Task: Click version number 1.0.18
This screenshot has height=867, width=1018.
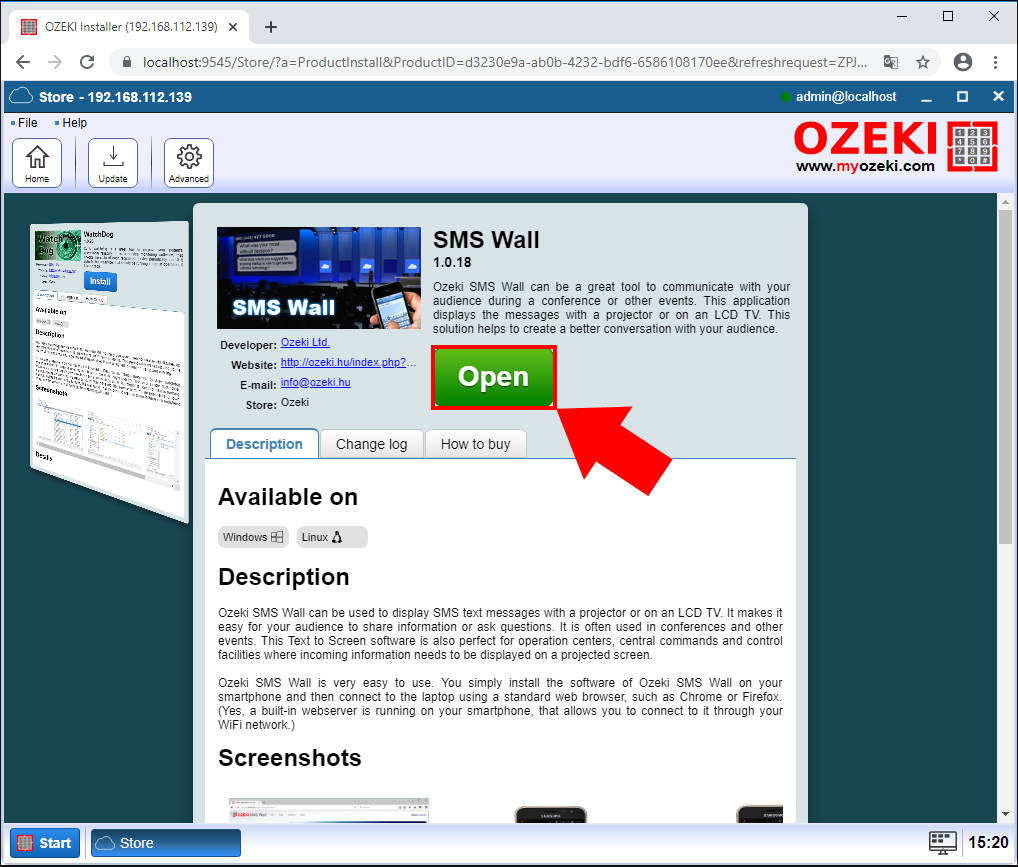Action: (452, 262)
